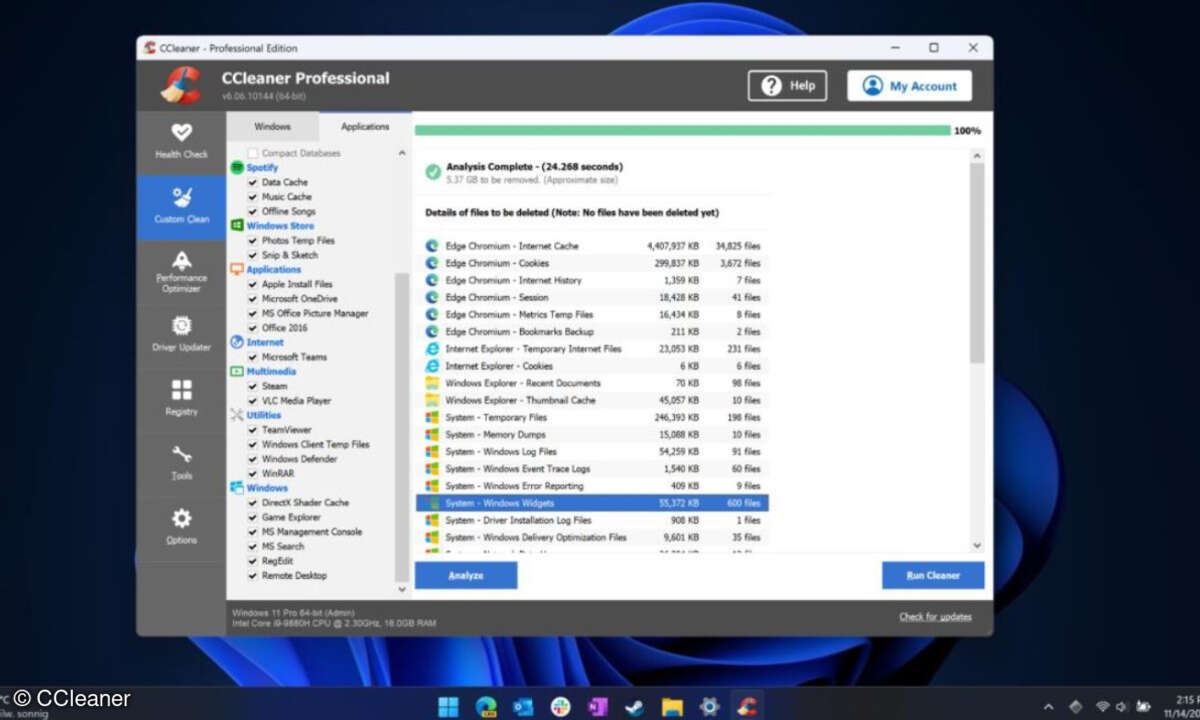Open Steam from the taskbar
The image size is (1200, 720).
(634, 706)
